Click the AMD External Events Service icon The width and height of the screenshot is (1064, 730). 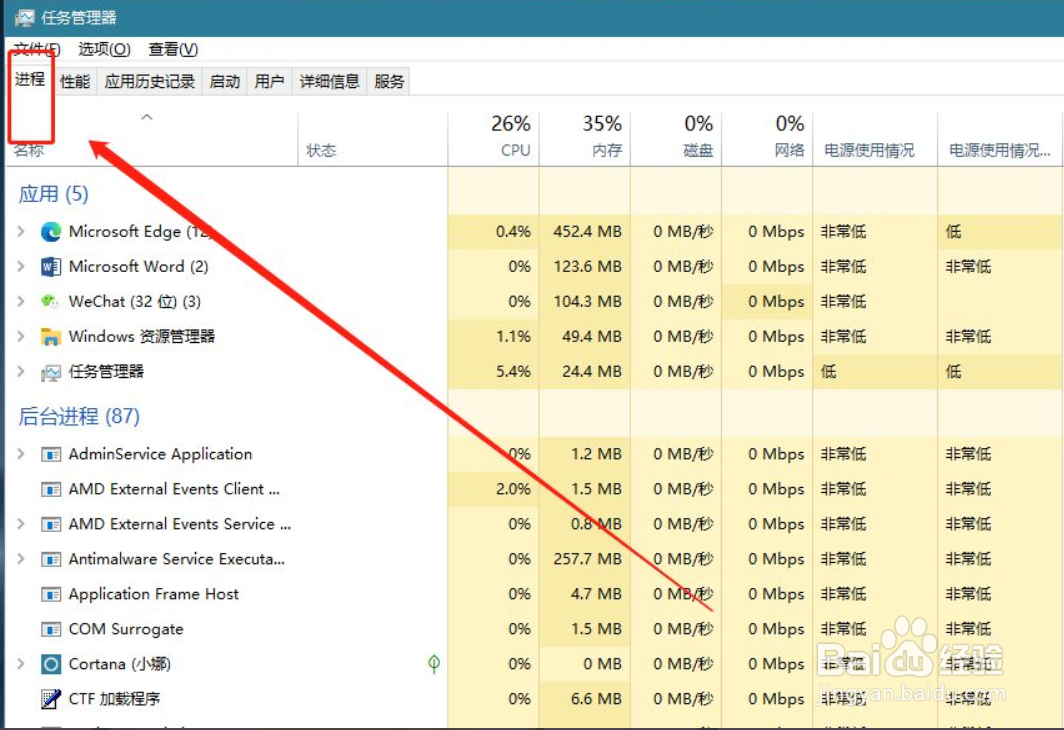click(x=51, y=524)
